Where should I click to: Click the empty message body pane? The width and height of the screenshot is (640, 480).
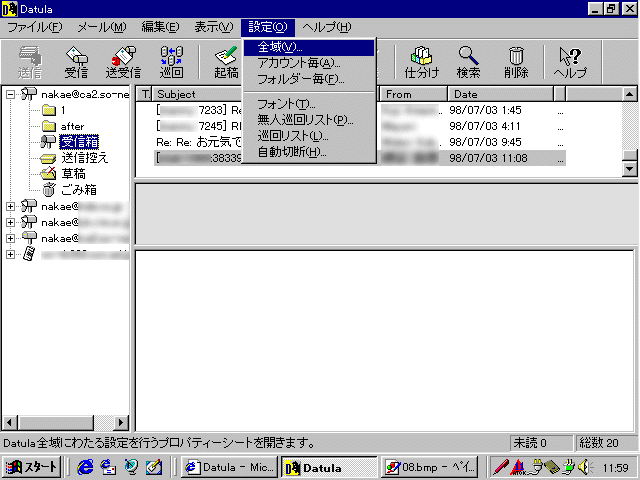pos(384,341)
